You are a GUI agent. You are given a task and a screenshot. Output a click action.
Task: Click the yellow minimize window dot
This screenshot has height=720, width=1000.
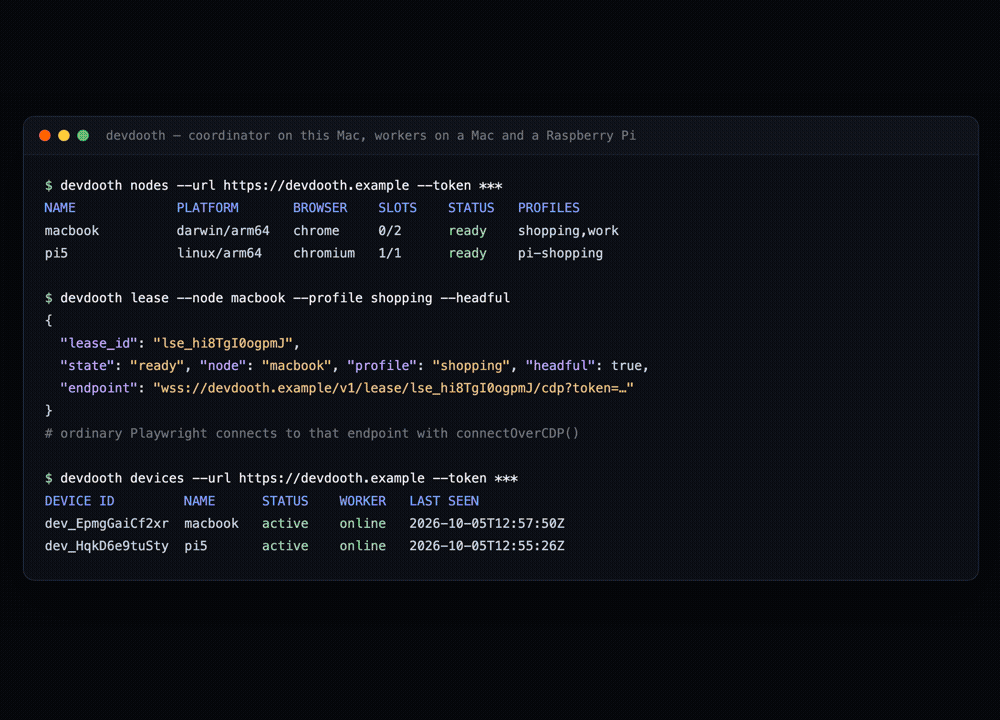pyautogui.click(x=64, y=135)
